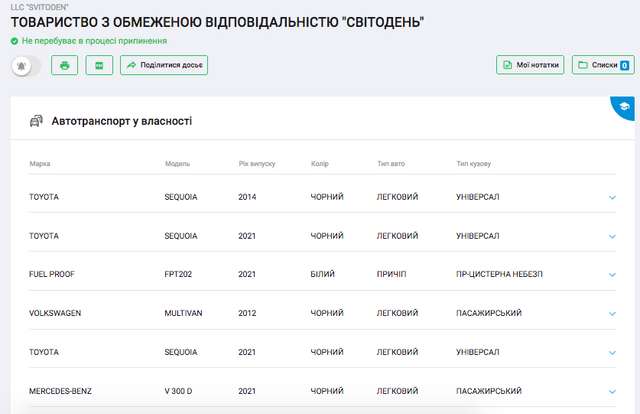Click the blue graduation cap corner icon

pos(626,108)
